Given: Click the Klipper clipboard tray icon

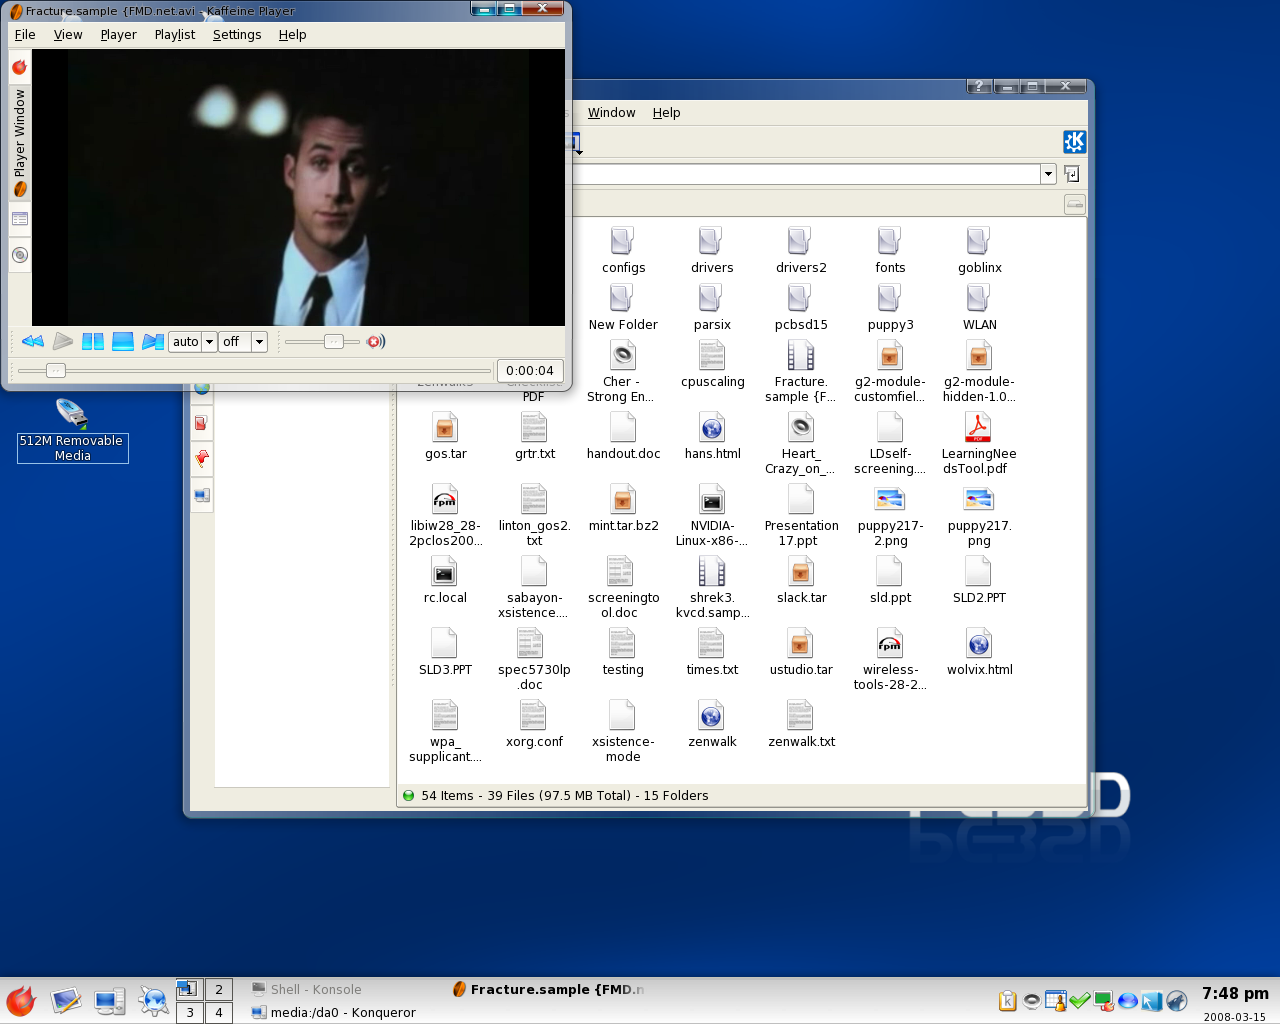Looking at the screenshot, I should 1008,1001.
